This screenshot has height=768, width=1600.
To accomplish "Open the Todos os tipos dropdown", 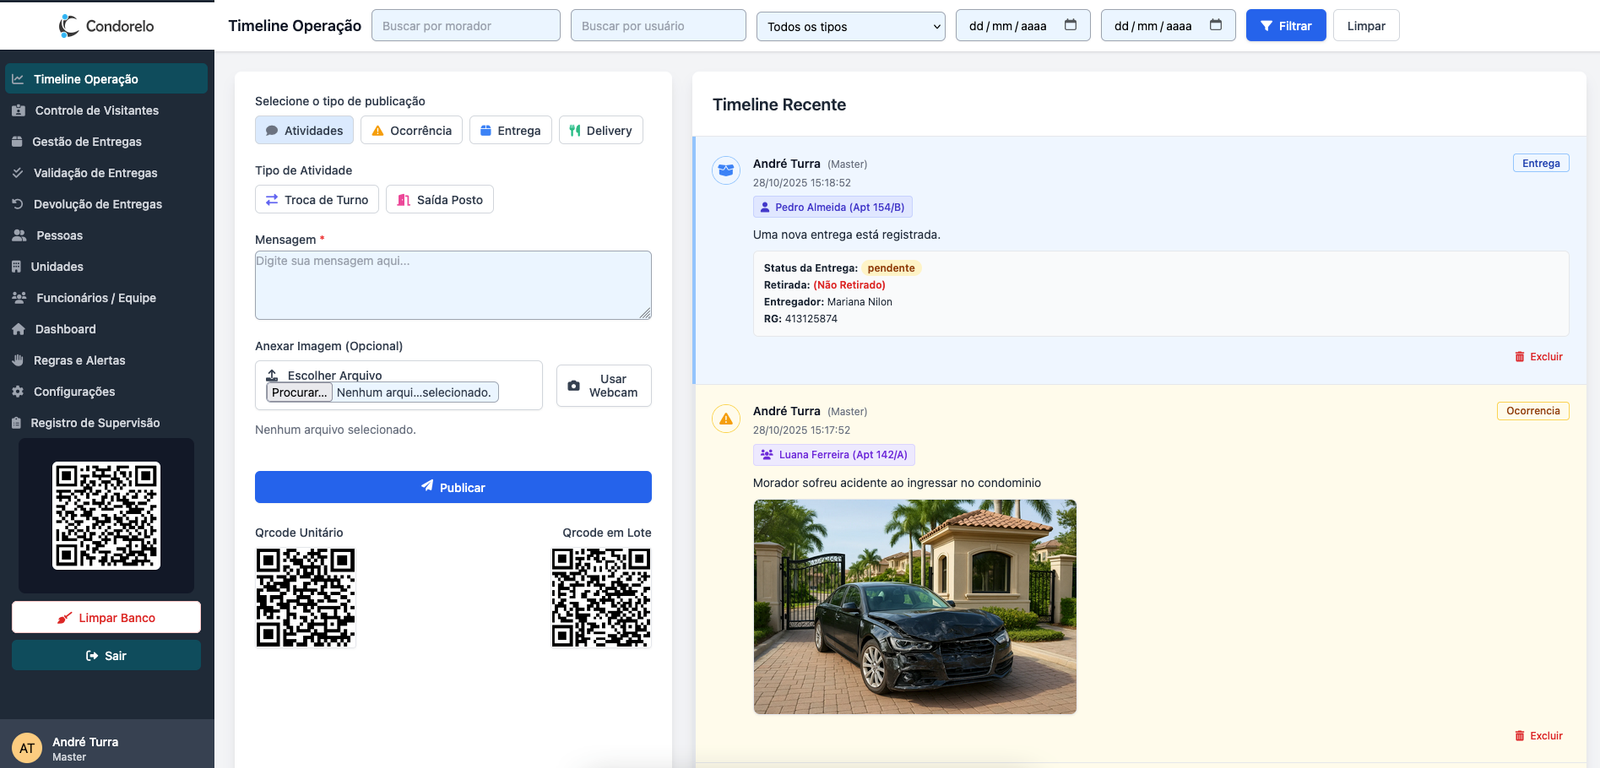I will pyautogui.click(x=850, y=26).
